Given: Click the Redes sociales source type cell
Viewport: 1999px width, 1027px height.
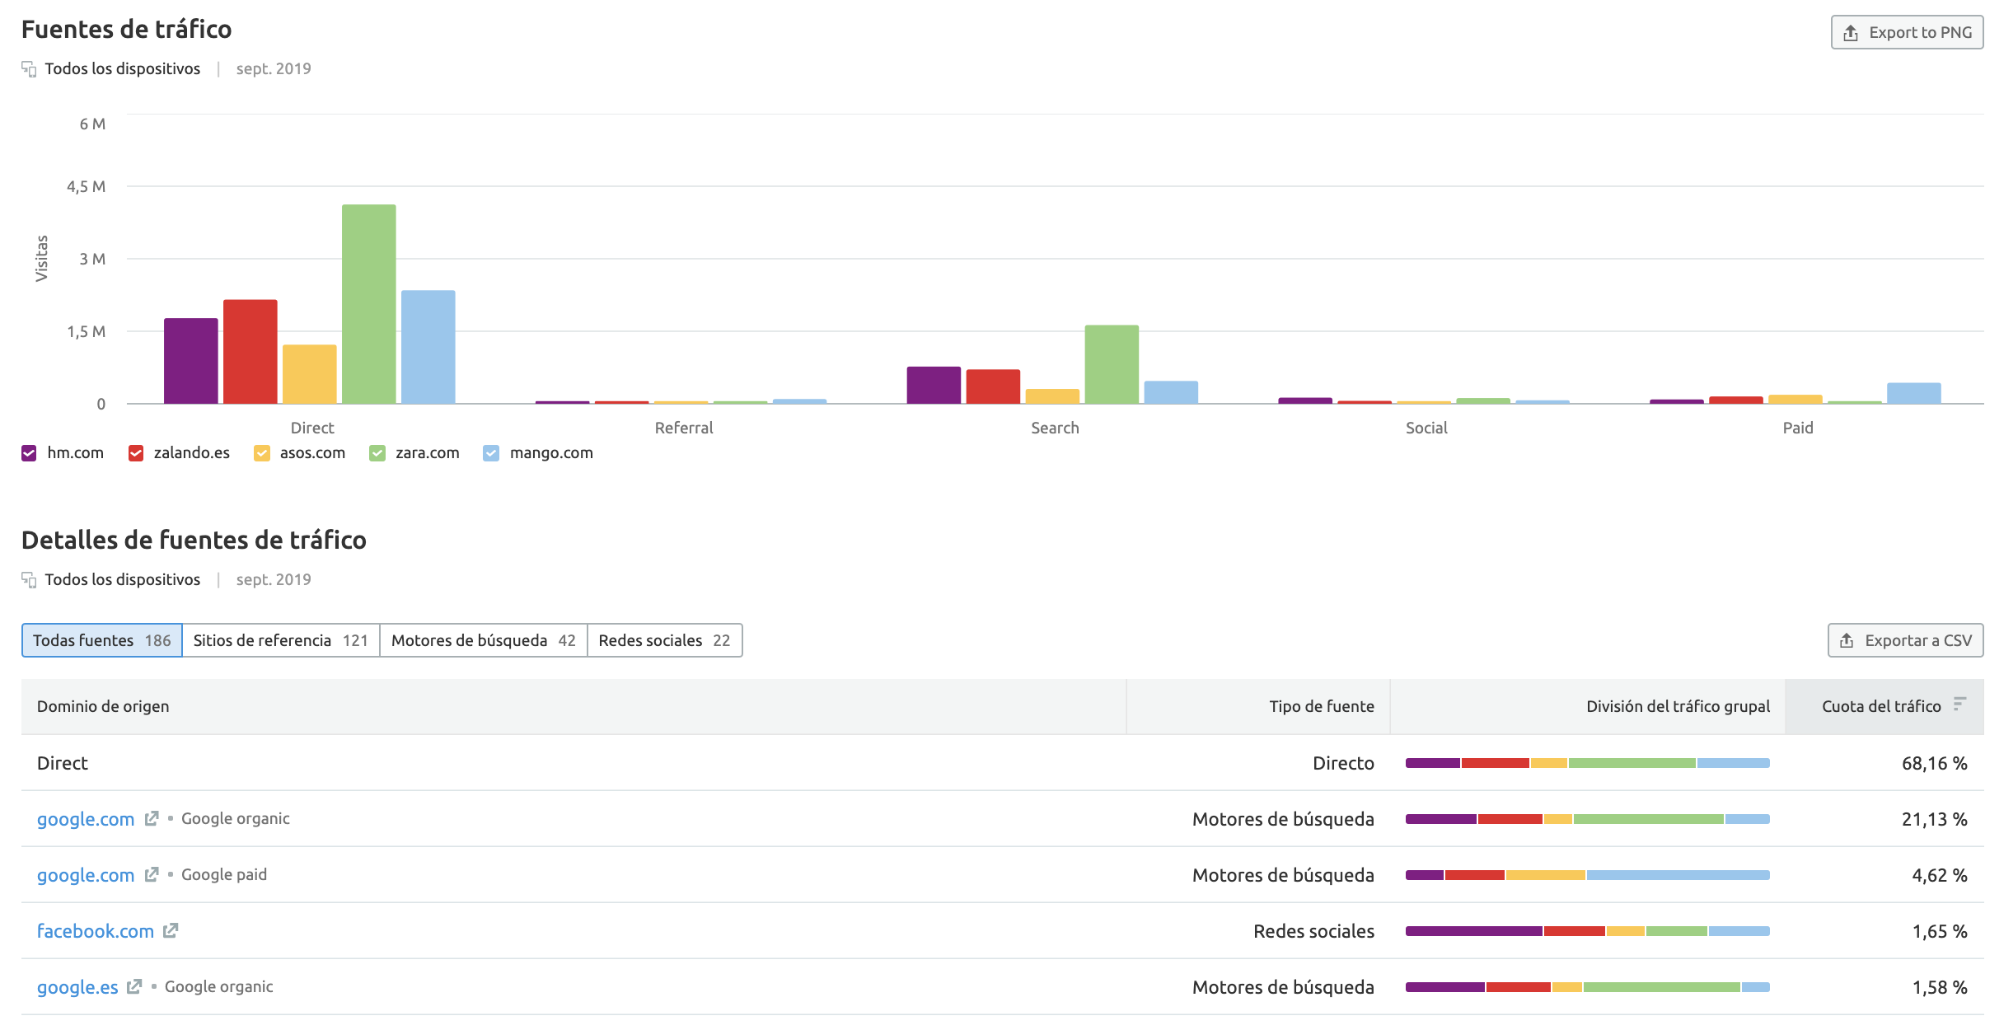Looking at the screenshot, I should [1314, 931].
